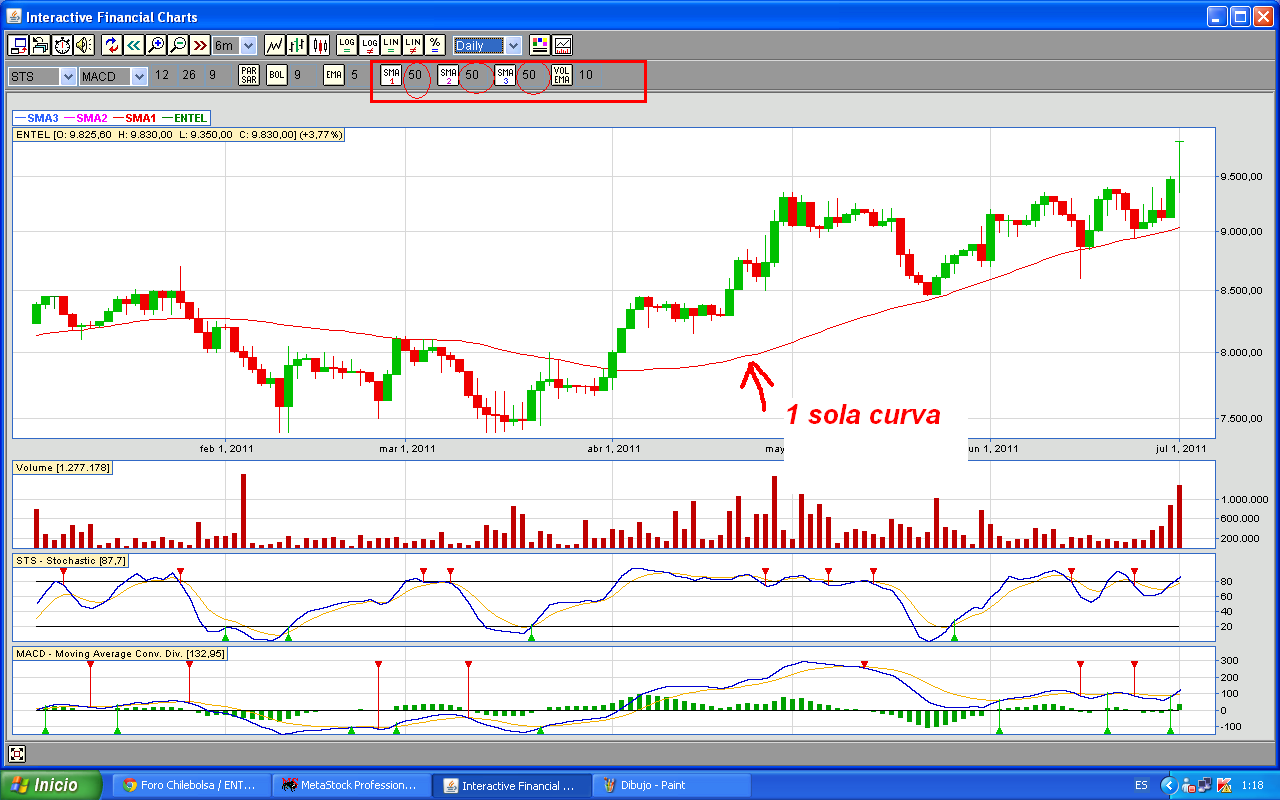Click the ES language indicator
Viewport: 1280px width, 800px height.
coord(1141,785)
